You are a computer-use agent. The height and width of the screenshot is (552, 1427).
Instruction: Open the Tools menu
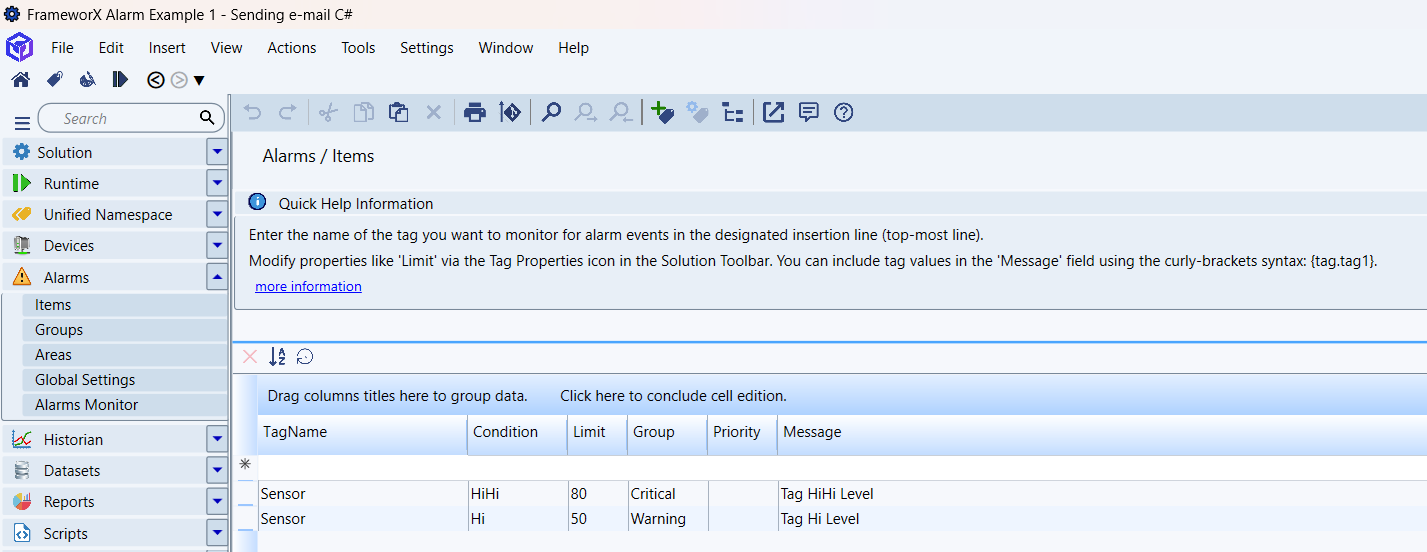coord(358,48)
